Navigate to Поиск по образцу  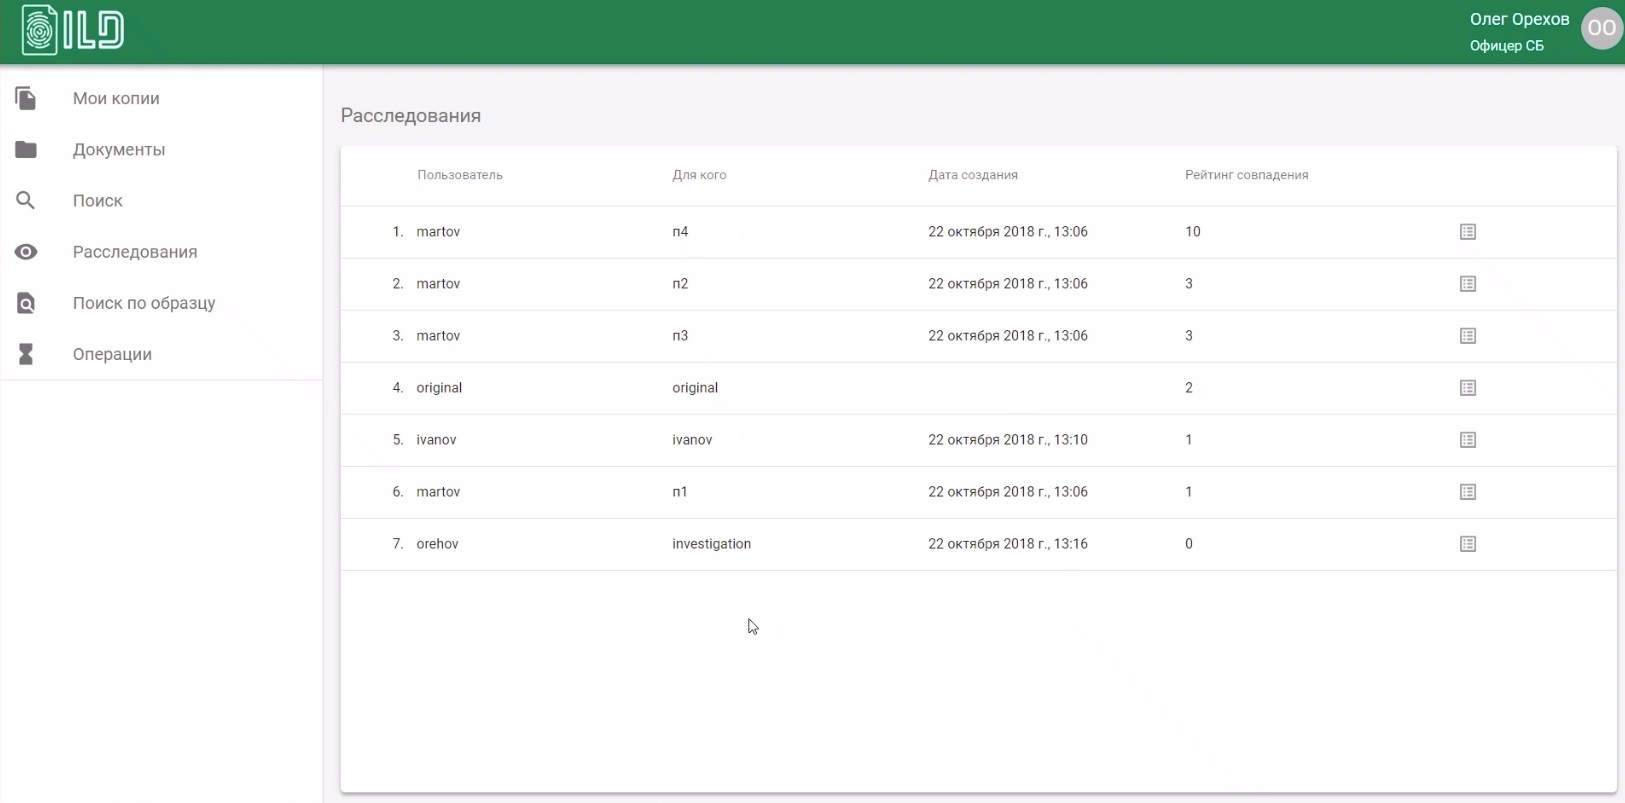tap(144, 303)
